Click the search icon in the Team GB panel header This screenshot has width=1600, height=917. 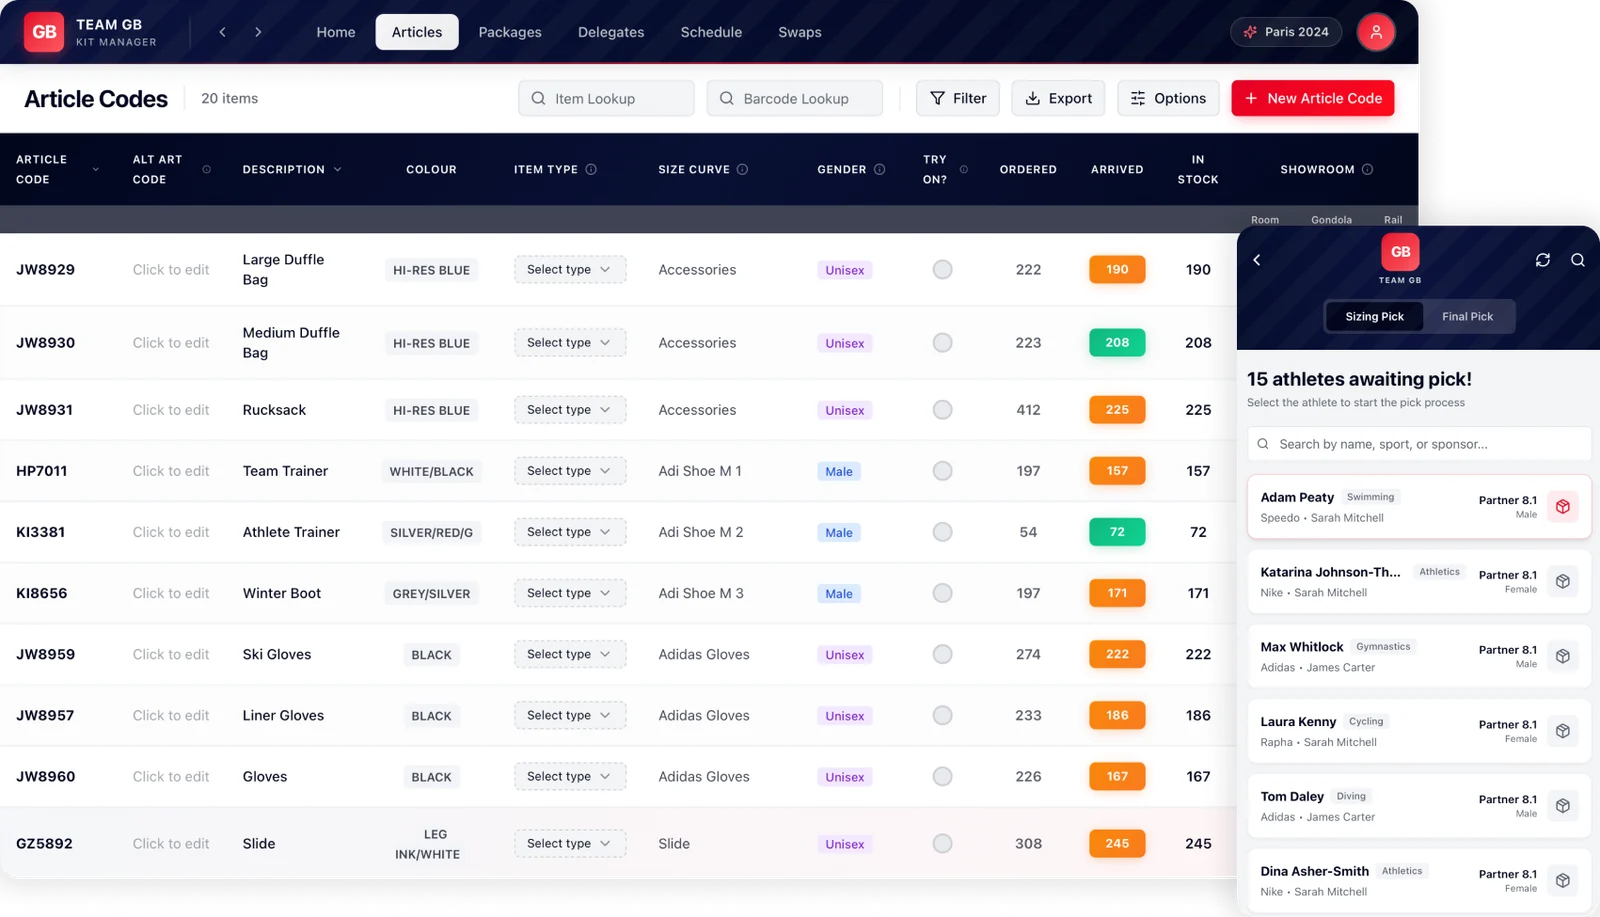click(1578, 260)
